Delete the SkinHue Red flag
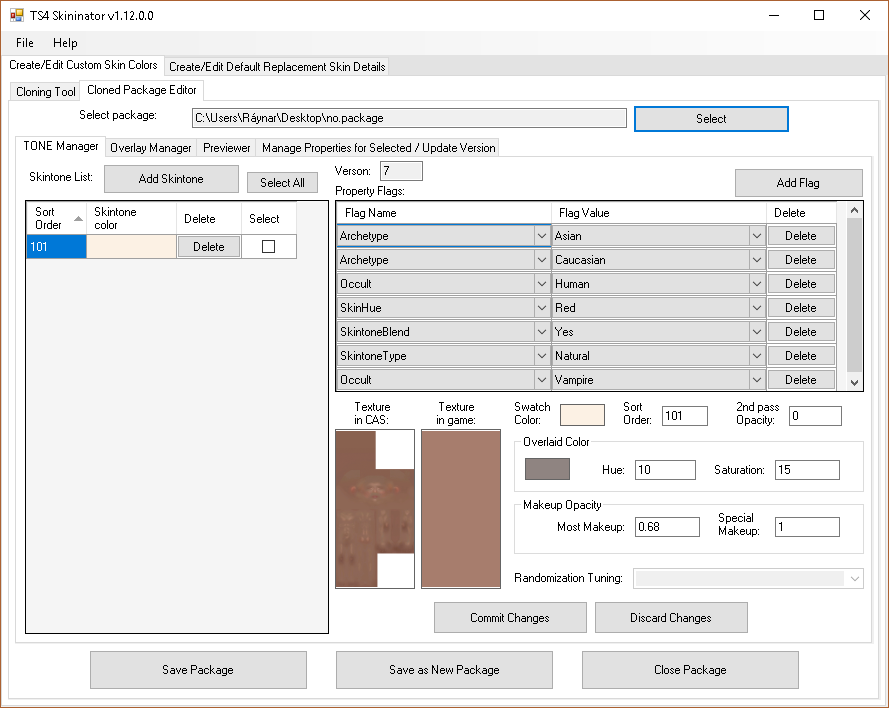 [801, 308]
